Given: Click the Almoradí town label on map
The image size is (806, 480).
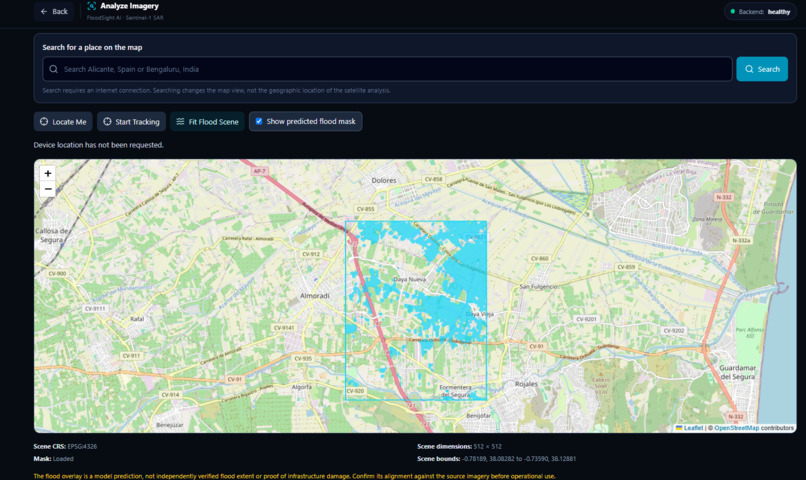Looking at the screenshot, I should [315, 296].
